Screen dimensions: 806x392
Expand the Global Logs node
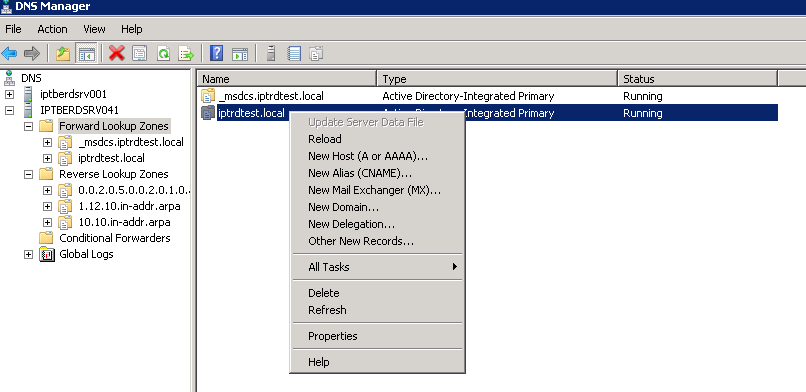pyautogui.click(x=28, y=254)
